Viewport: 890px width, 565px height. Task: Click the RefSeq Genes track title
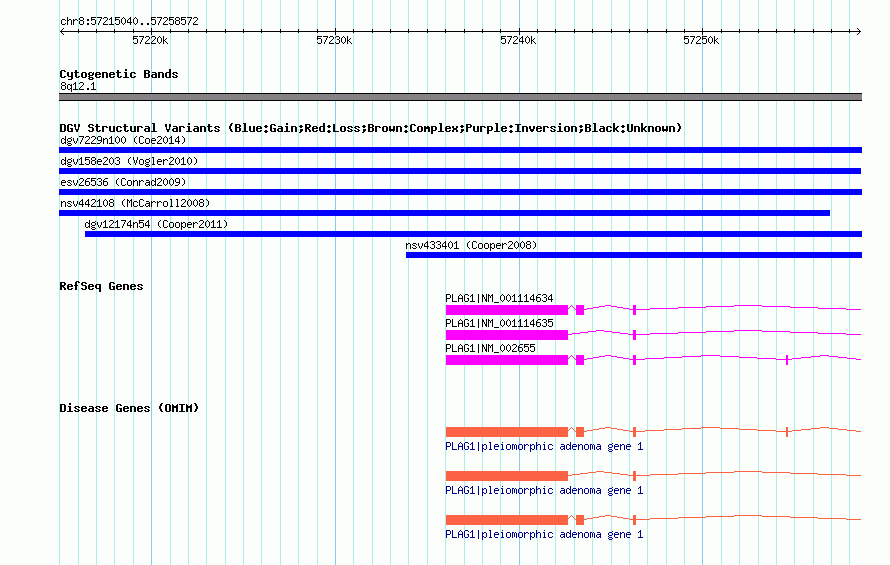click(x=101, y=286)
